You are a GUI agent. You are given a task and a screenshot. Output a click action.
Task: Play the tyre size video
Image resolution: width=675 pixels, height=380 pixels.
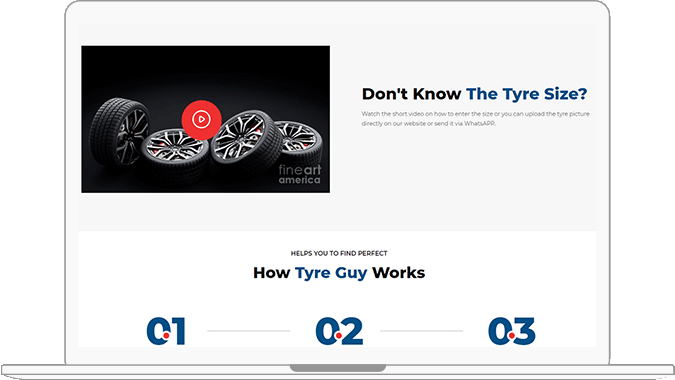pos(201,119)
